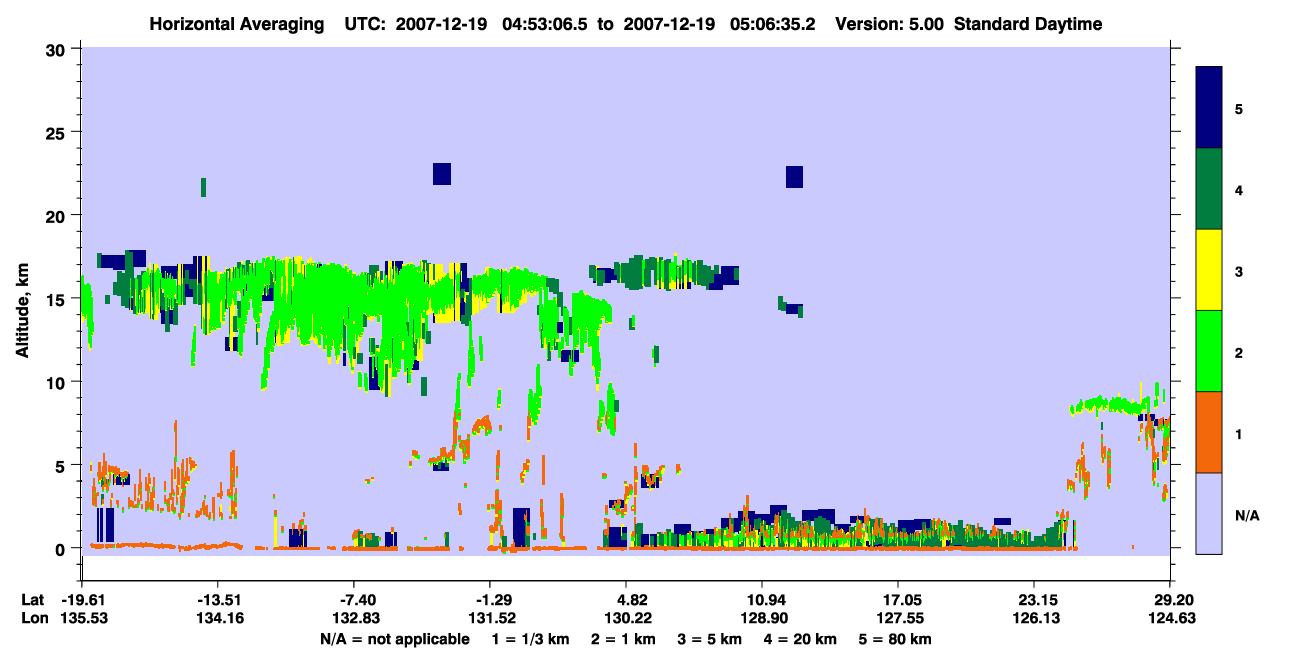Click the 'Lon' row label
The height and width of the screenshot is (667, 1300).
(x=33, y=618)
